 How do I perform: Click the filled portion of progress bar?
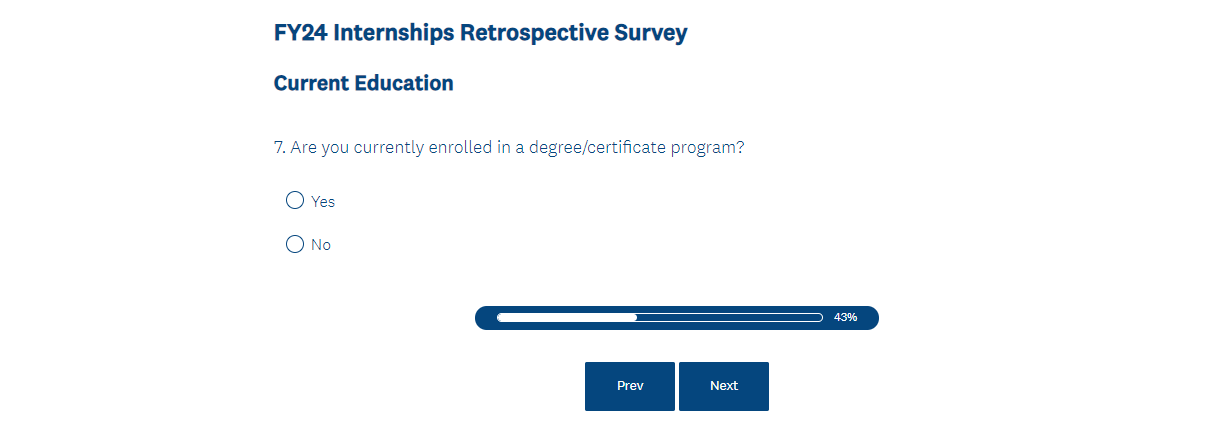(x=566, y=317)
